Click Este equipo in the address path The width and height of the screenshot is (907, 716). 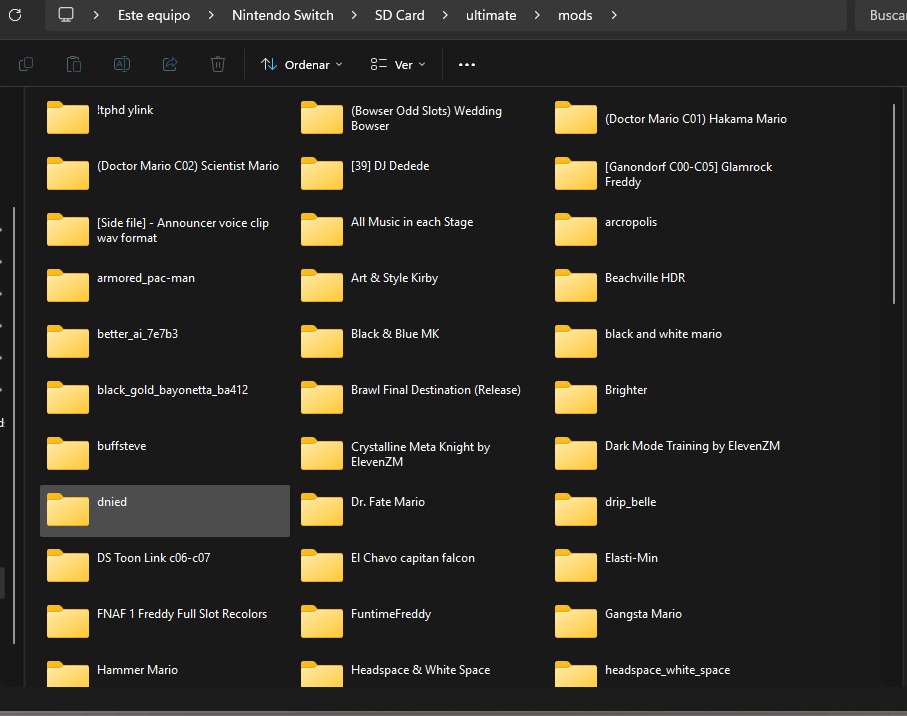tap(153, 15)
